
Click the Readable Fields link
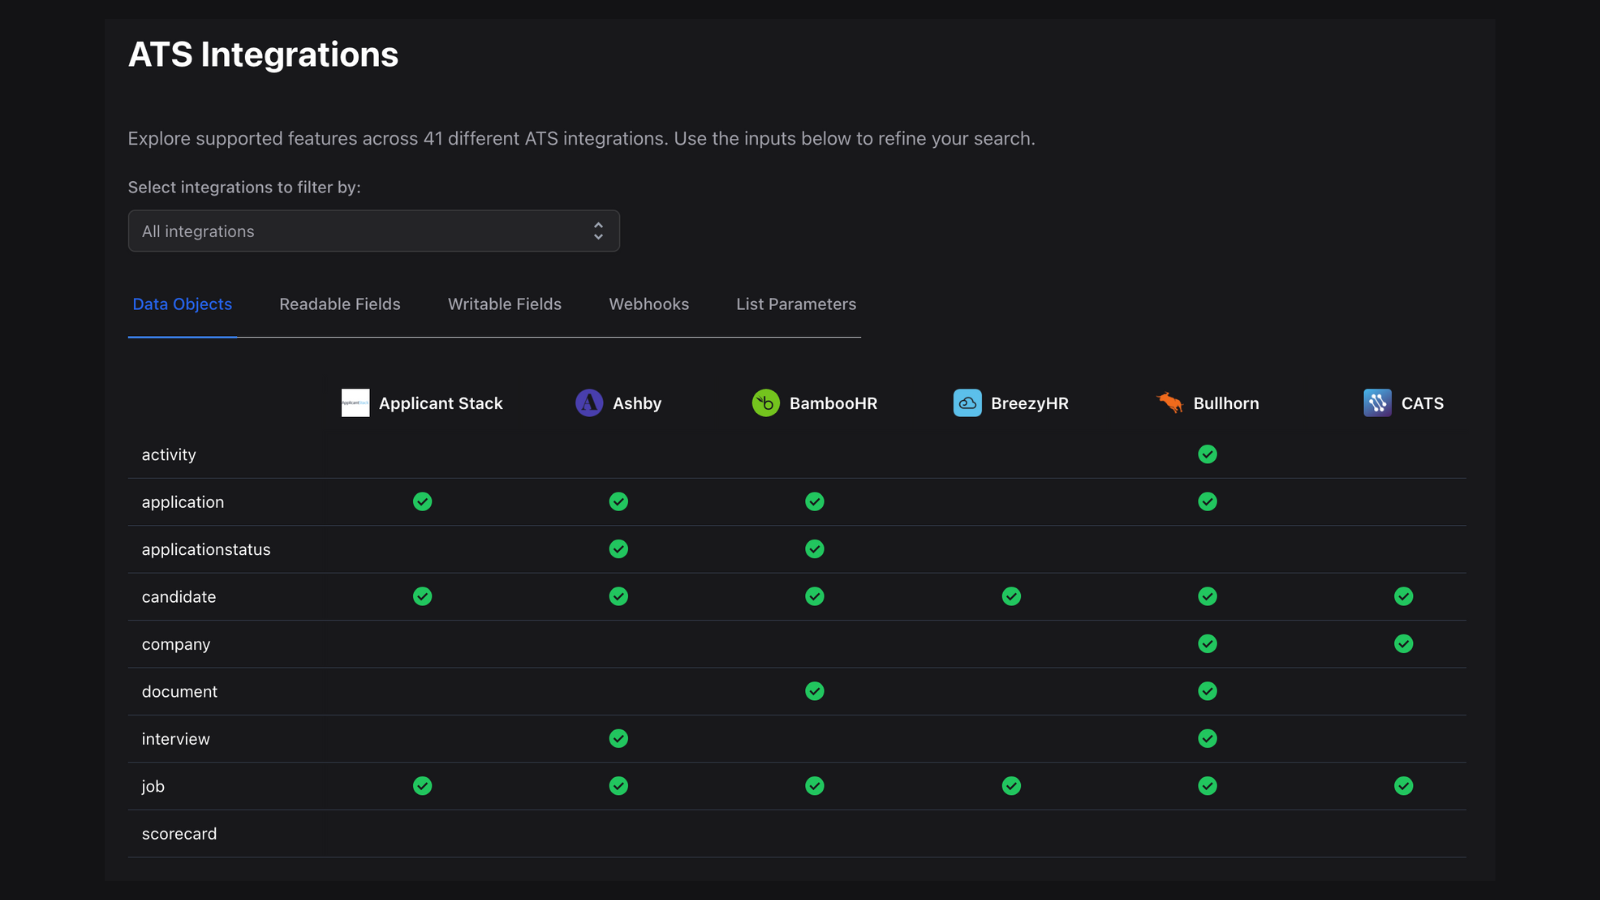click(x=339, y=304)
